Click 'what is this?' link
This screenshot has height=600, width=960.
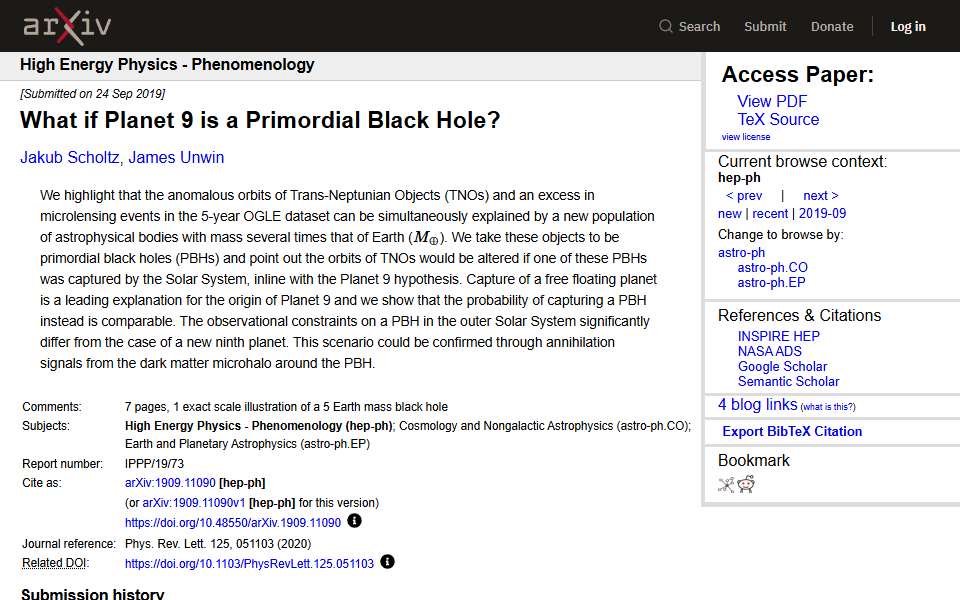click(x=828, y=407)
